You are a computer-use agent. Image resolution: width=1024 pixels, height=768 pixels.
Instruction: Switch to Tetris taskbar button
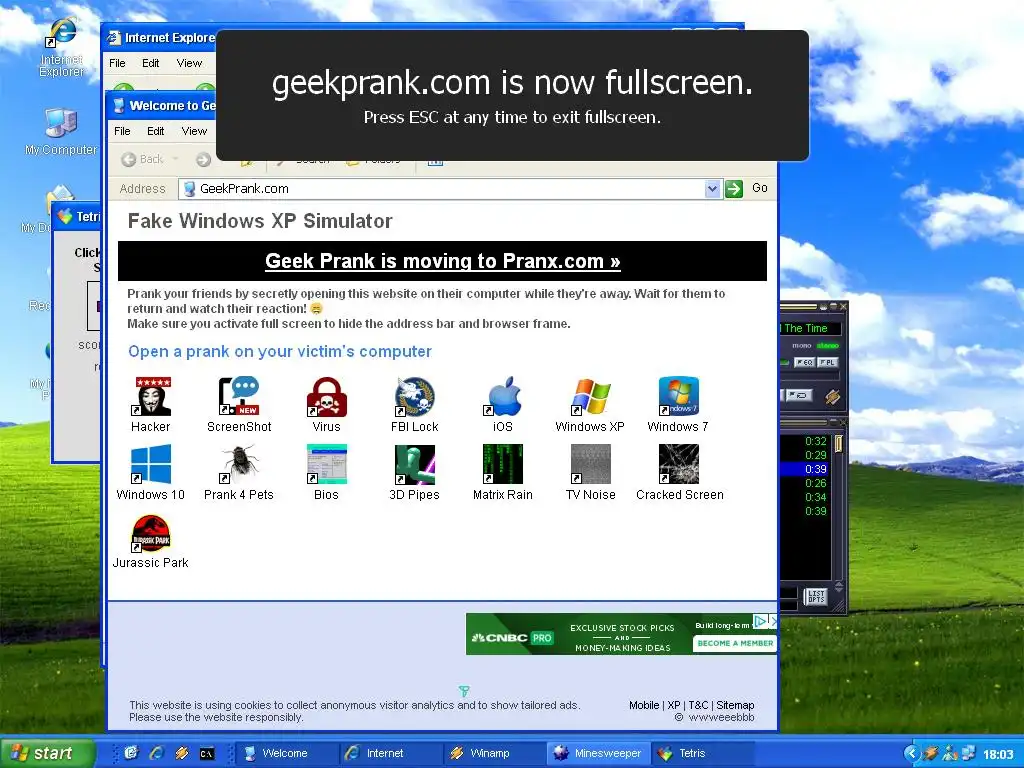703,753
